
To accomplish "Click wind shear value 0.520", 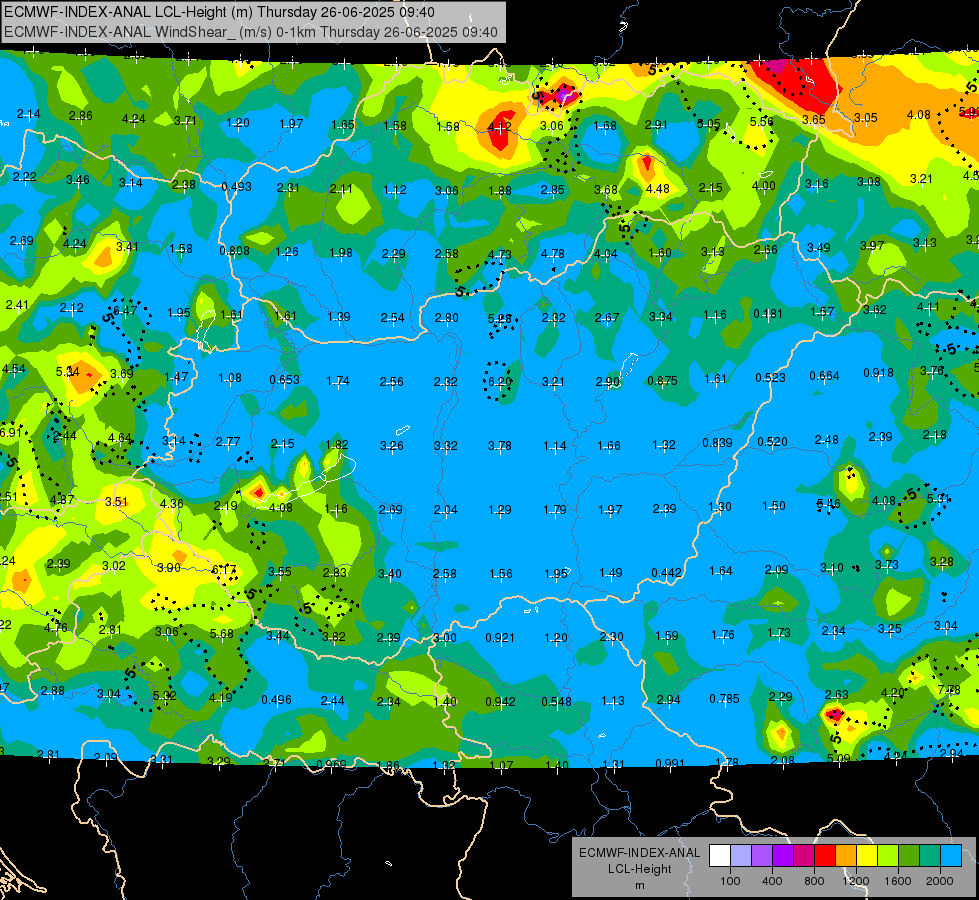I will (772, 442).
